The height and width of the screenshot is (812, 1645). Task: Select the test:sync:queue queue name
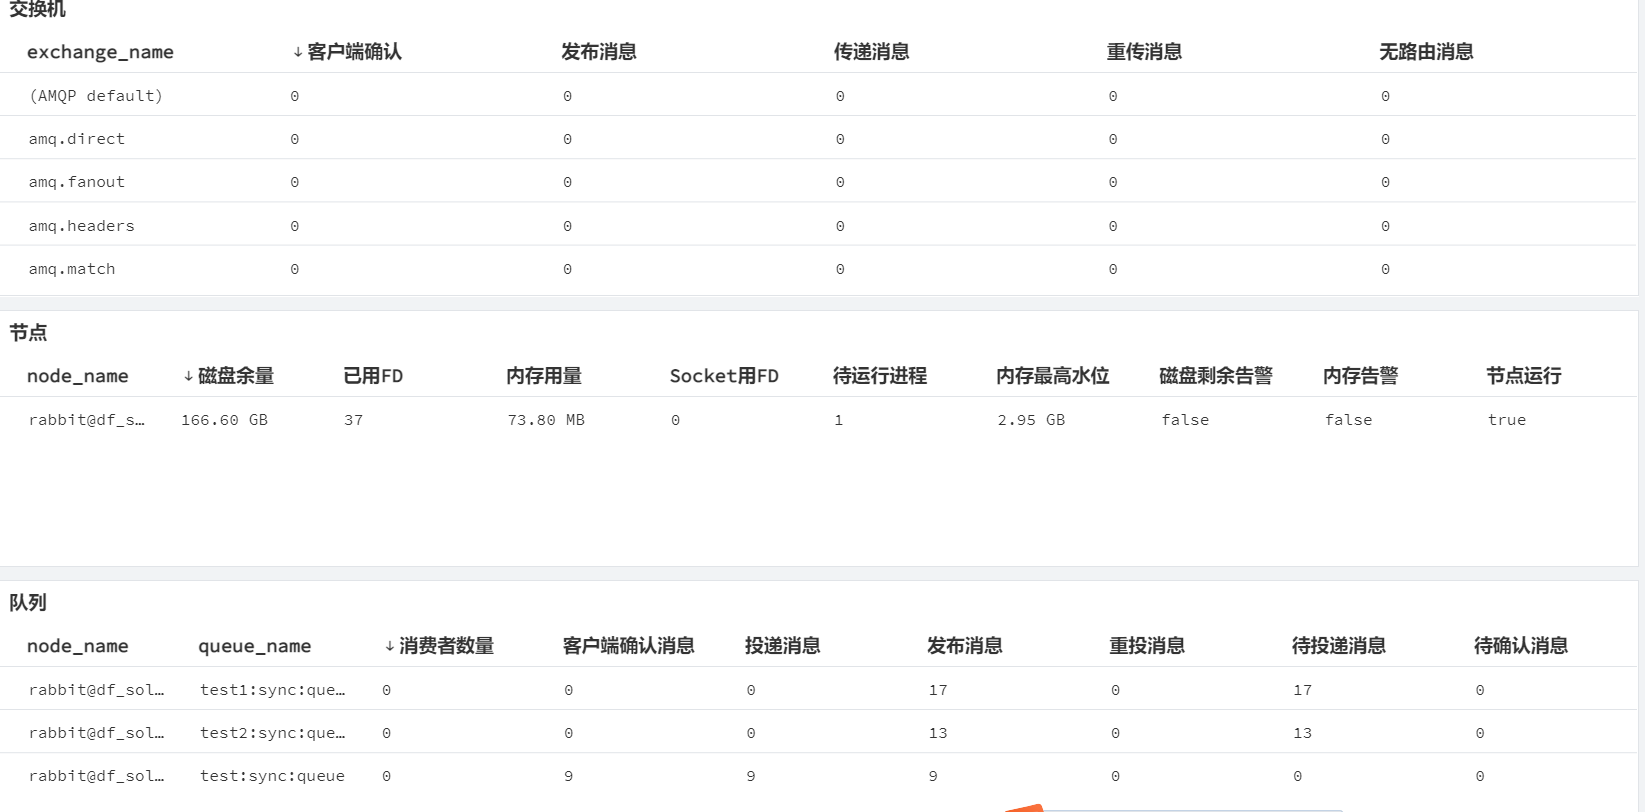[272, 776]
